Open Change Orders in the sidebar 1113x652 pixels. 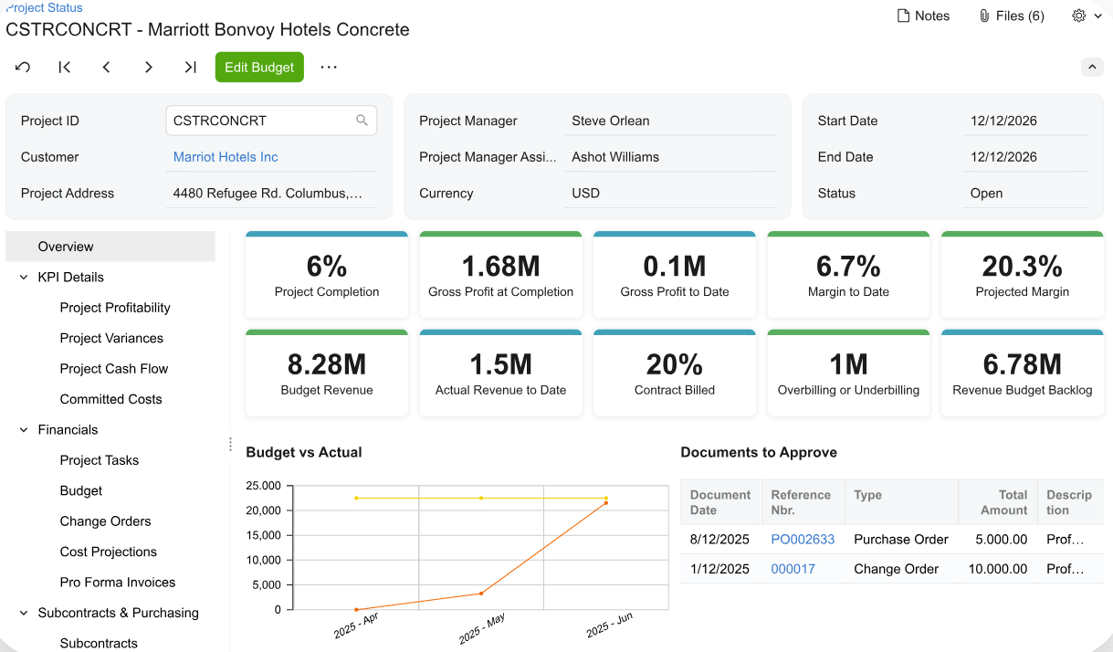click(x=105, y=521)
